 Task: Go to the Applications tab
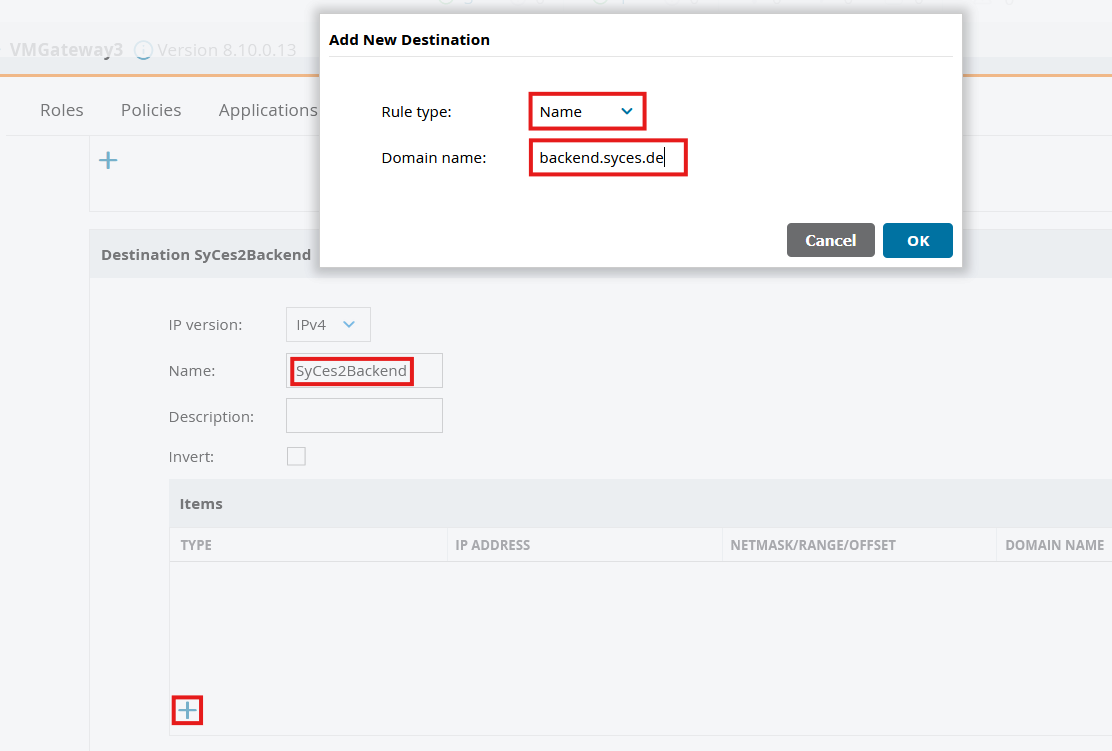coord(267,110)
